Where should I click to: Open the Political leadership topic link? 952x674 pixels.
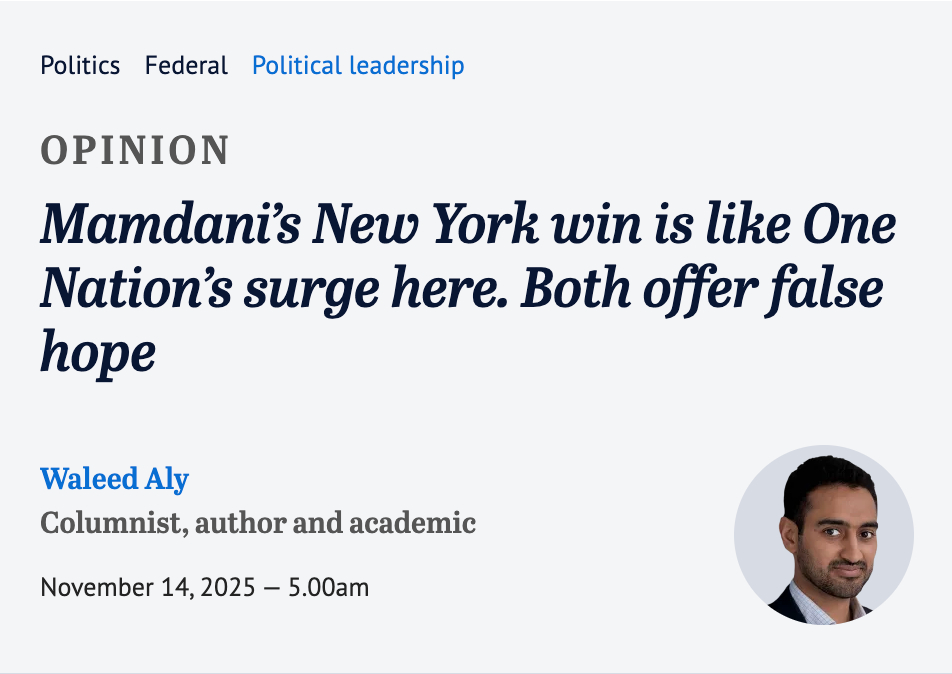point(358,66)
